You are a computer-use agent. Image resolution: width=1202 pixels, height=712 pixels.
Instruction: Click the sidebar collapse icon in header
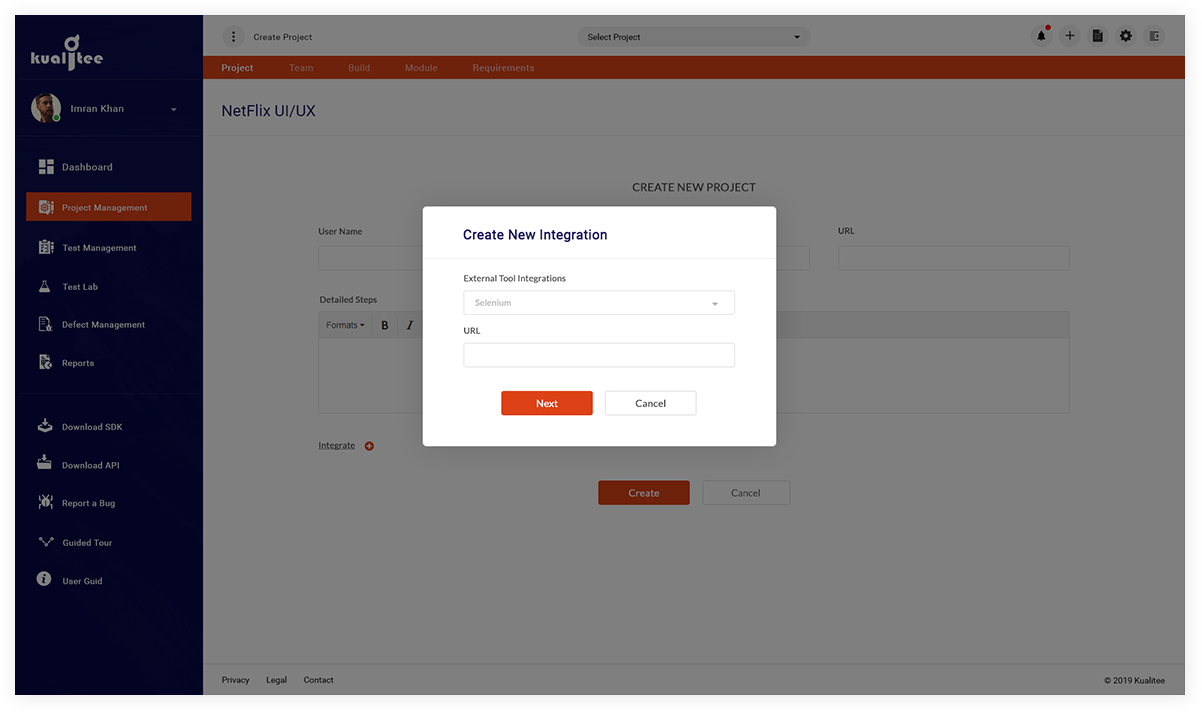1154,36
